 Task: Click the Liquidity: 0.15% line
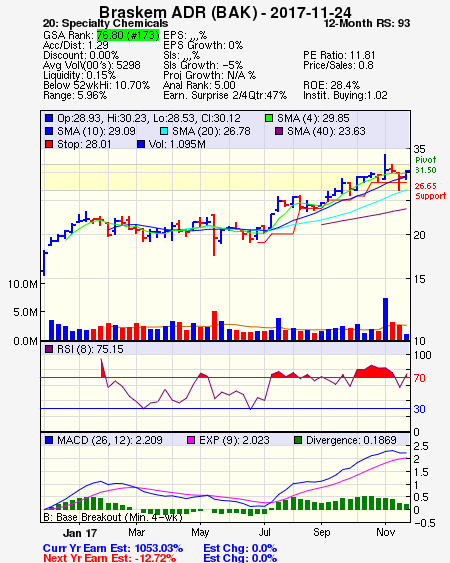click(79, 75)
